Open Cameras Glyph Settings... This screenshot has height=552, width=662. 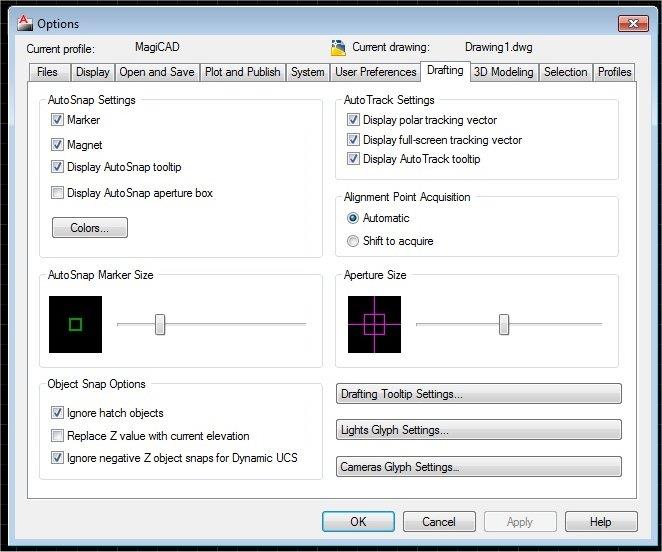(x=479, y=467)
